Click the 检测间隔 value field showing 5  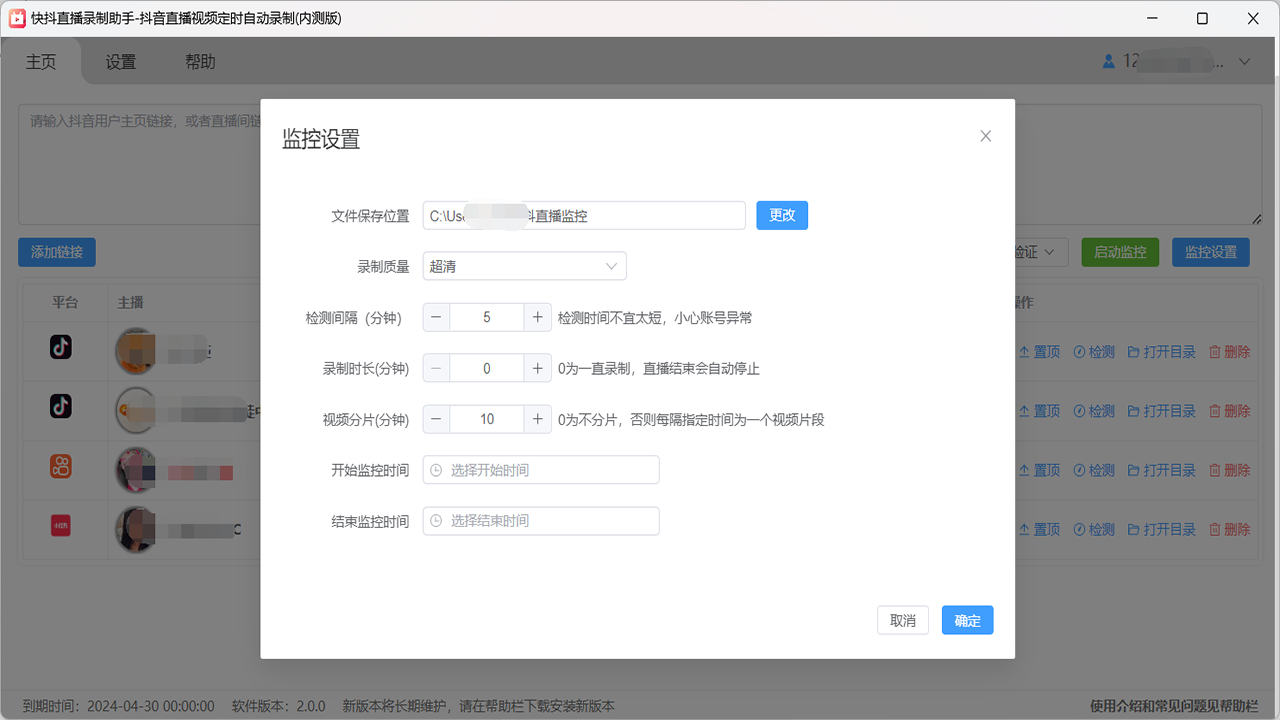pos(487,317)
